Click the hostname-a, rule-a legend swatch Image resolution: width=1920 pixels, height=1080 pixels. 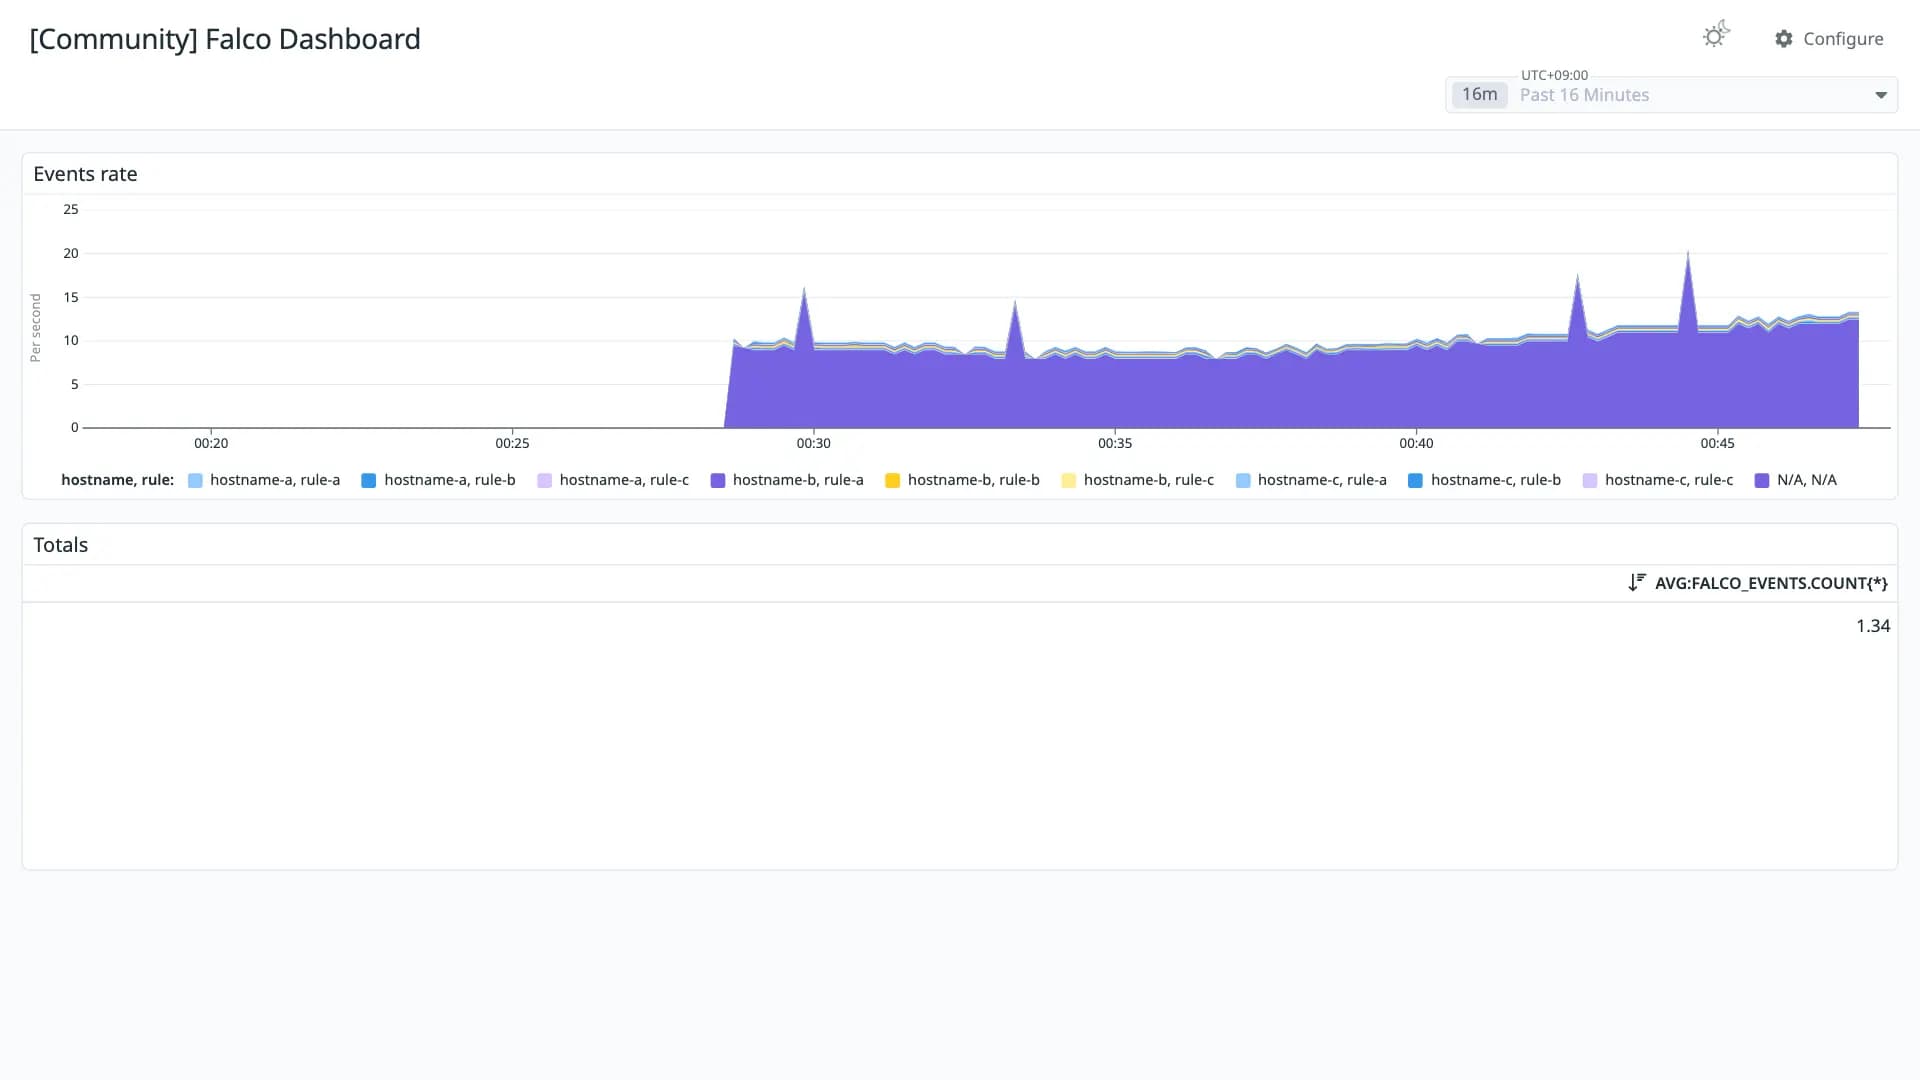[195, 481]
